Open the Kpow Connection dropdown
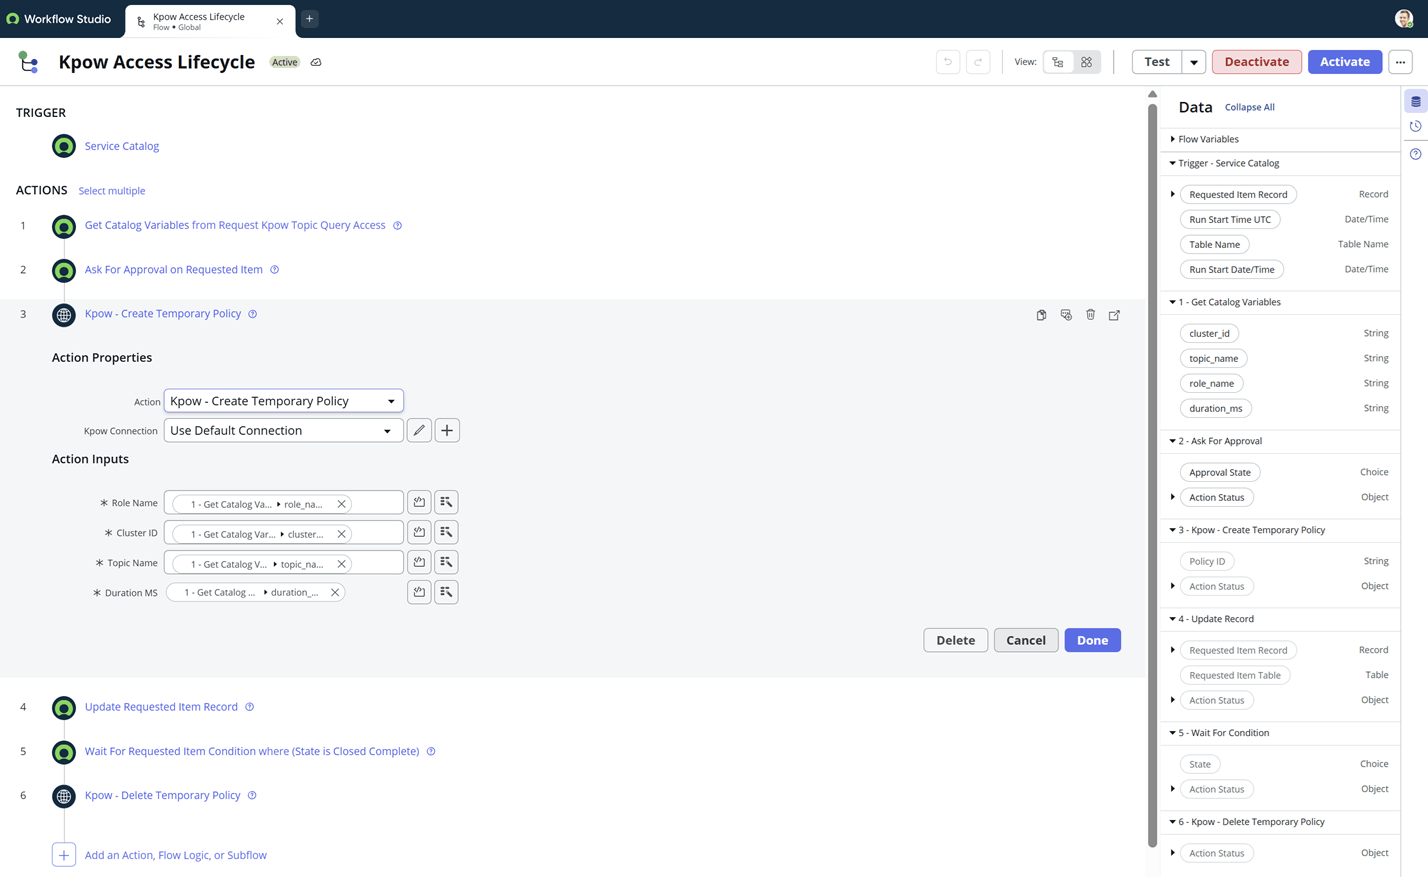The width and height of the screenshot is (1428, 877). coord(283,431)
